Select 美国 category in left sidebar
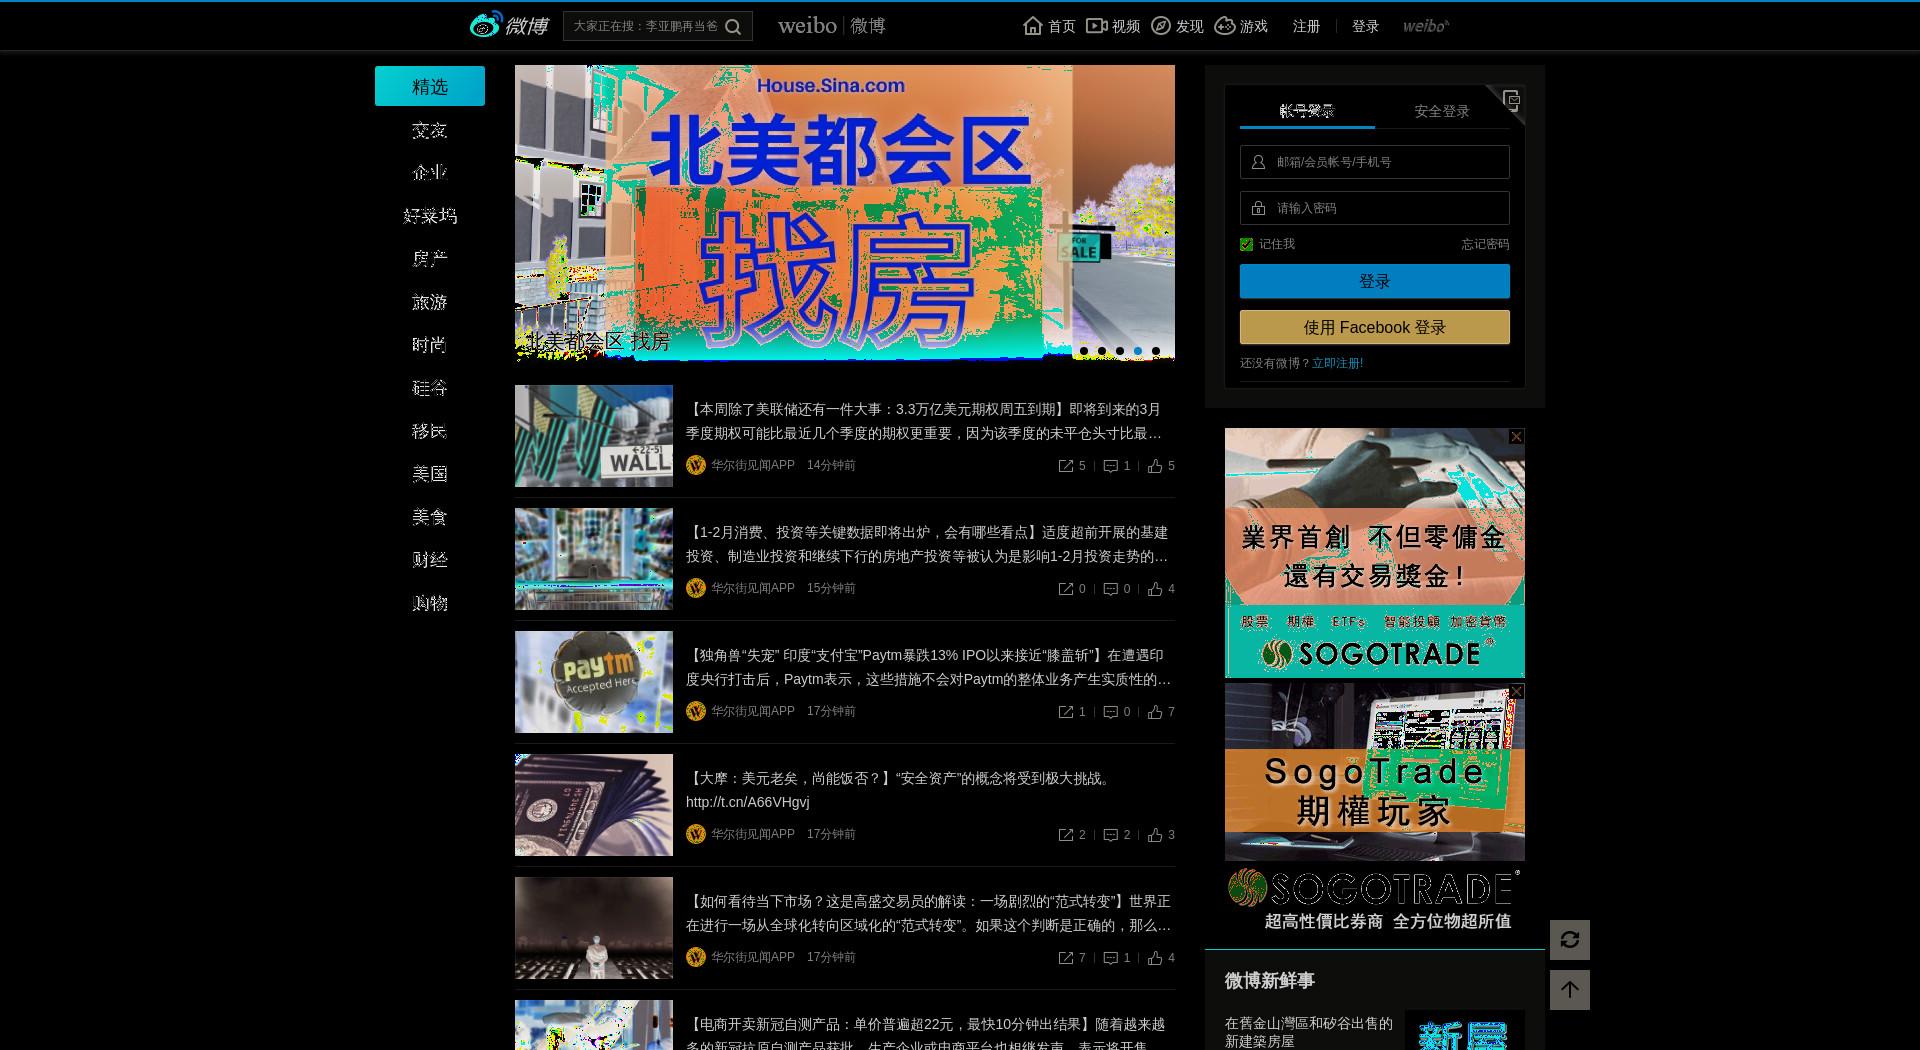1920x1050 pixels. pos(430,474)
